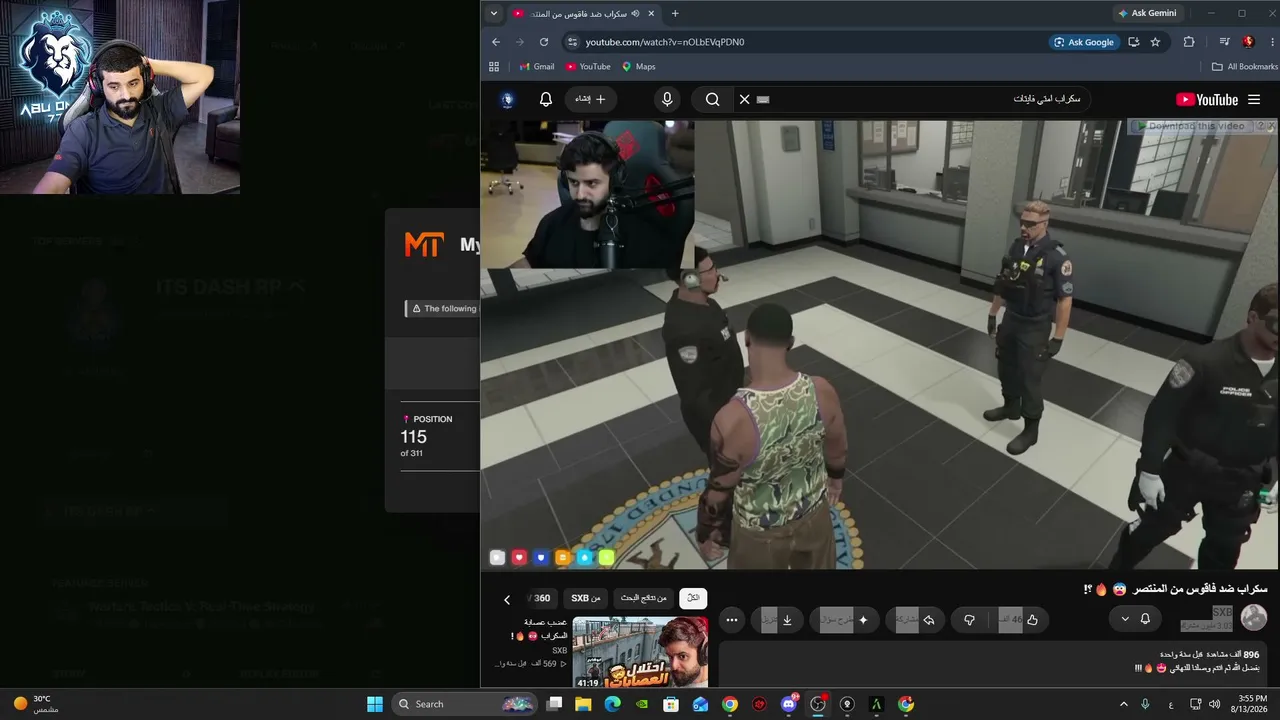Open File Explorer from taskbar

coord(584,704)
